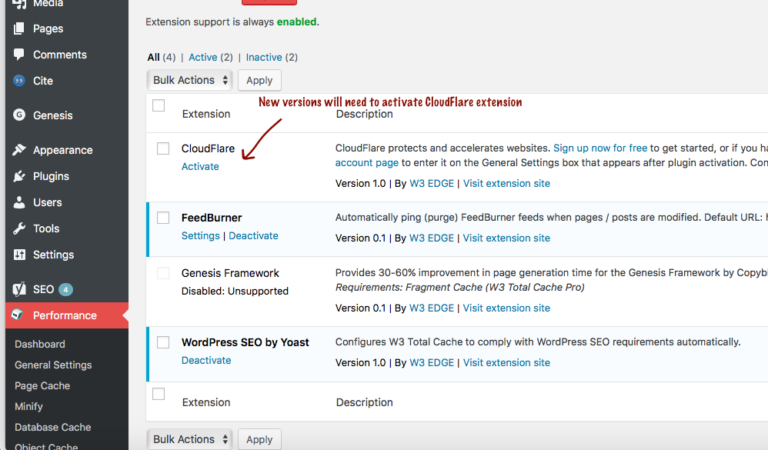Click the Settings sliders icon

[x=19, y=255]
